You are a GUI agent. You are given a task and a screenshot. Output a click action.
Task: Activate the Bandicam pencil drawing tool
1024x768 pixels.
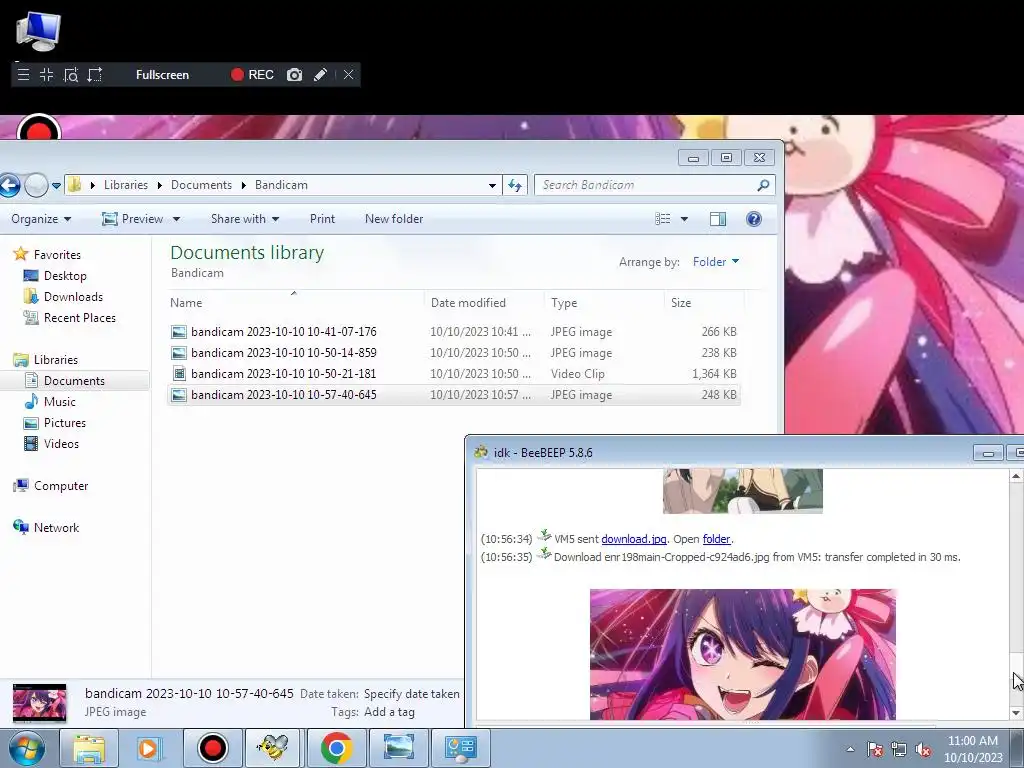click(x=320, y=74)
